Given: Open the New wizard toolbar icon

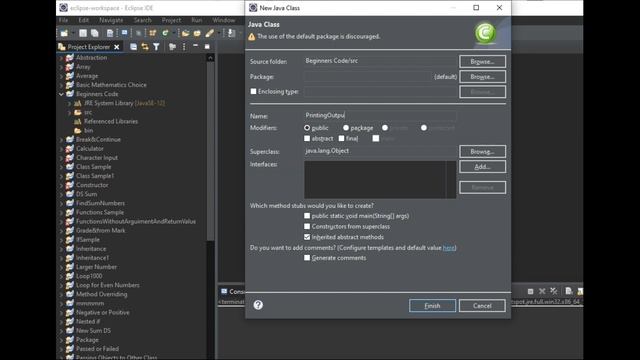Looking at the screenshot, I should tap(64, 33).
